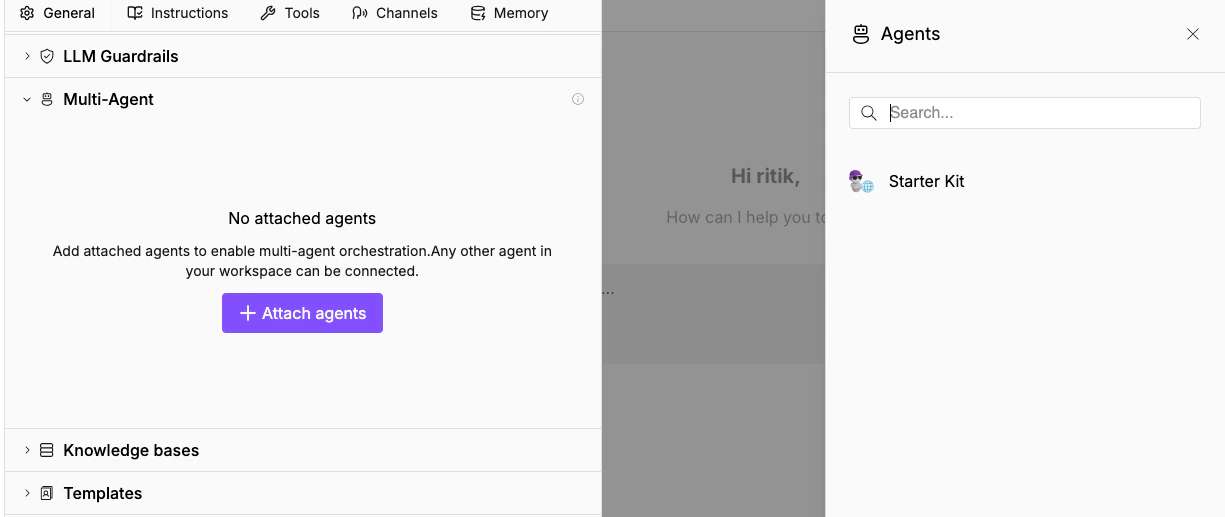The image size is (1225, 517).
Task: Focus the agent Search field
Action: [1025, 113]
